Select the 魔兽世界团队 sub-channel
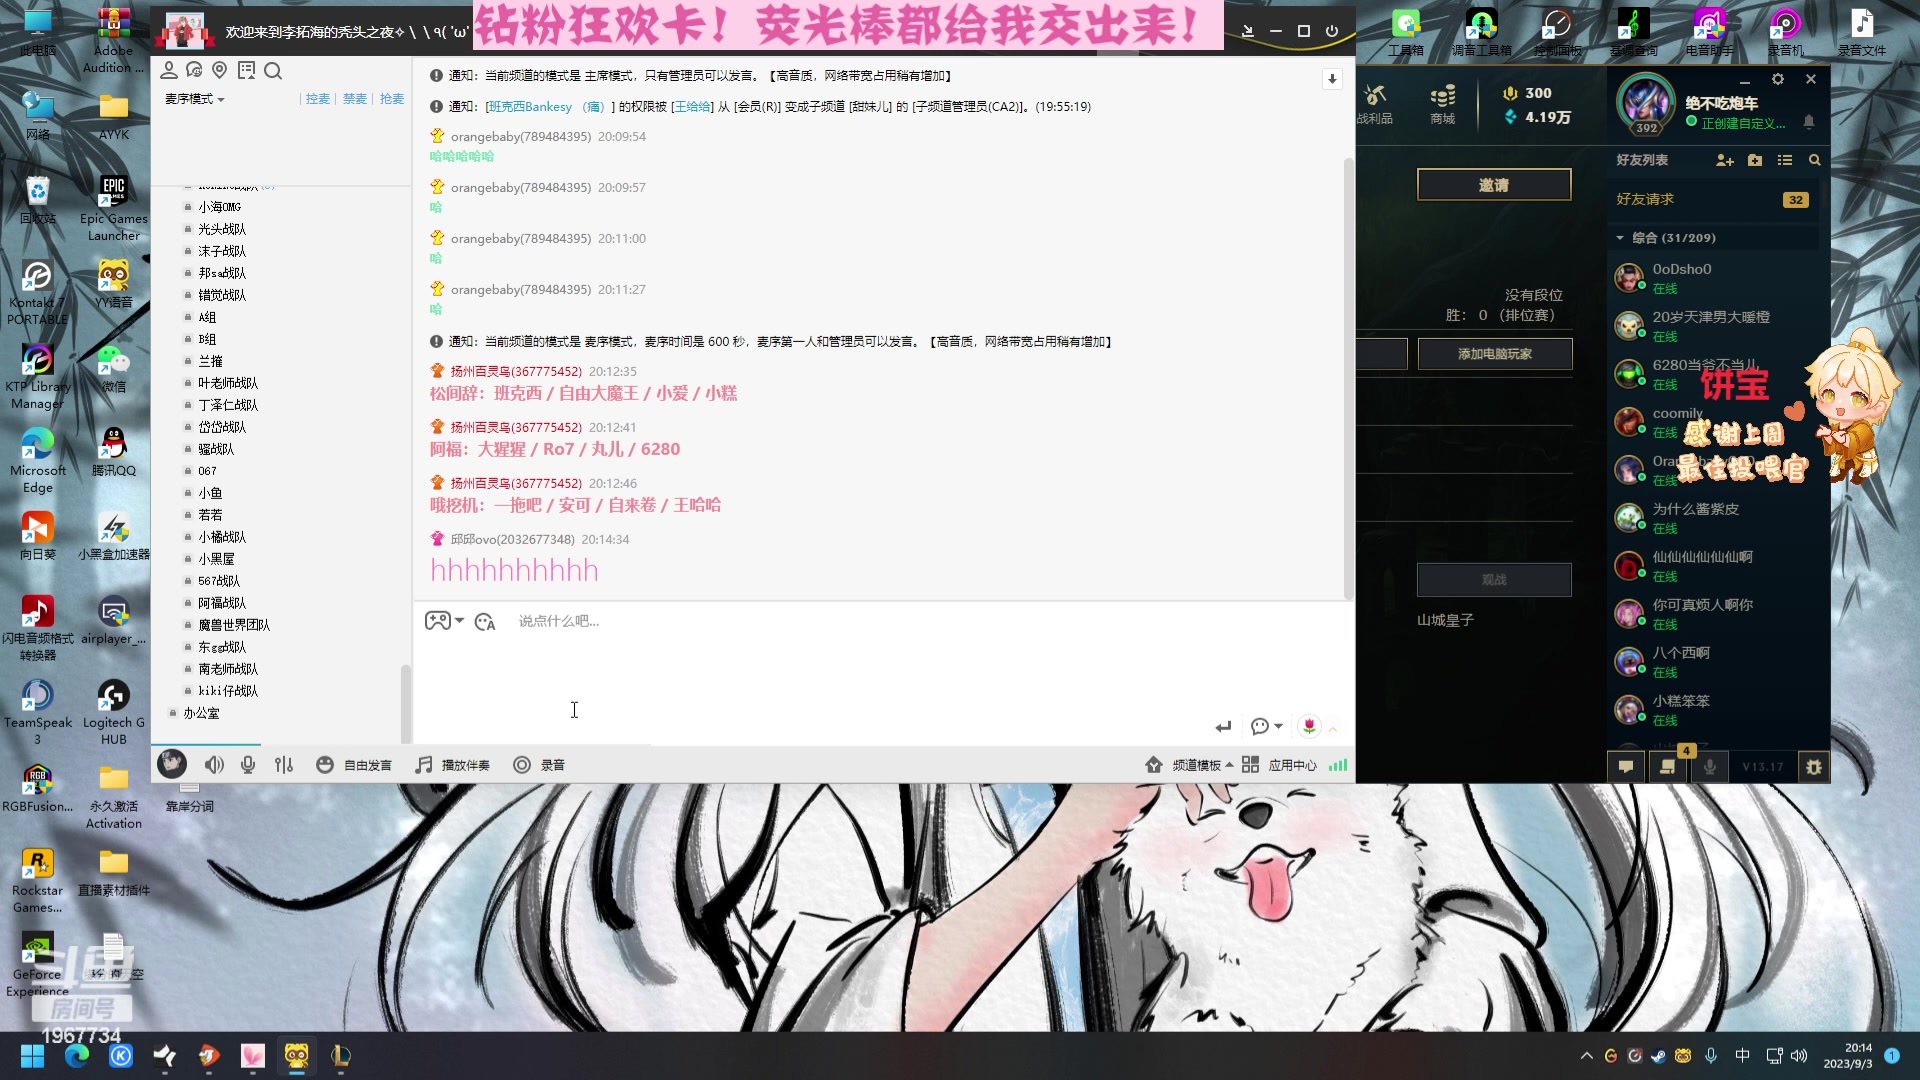 pos(233,625)
